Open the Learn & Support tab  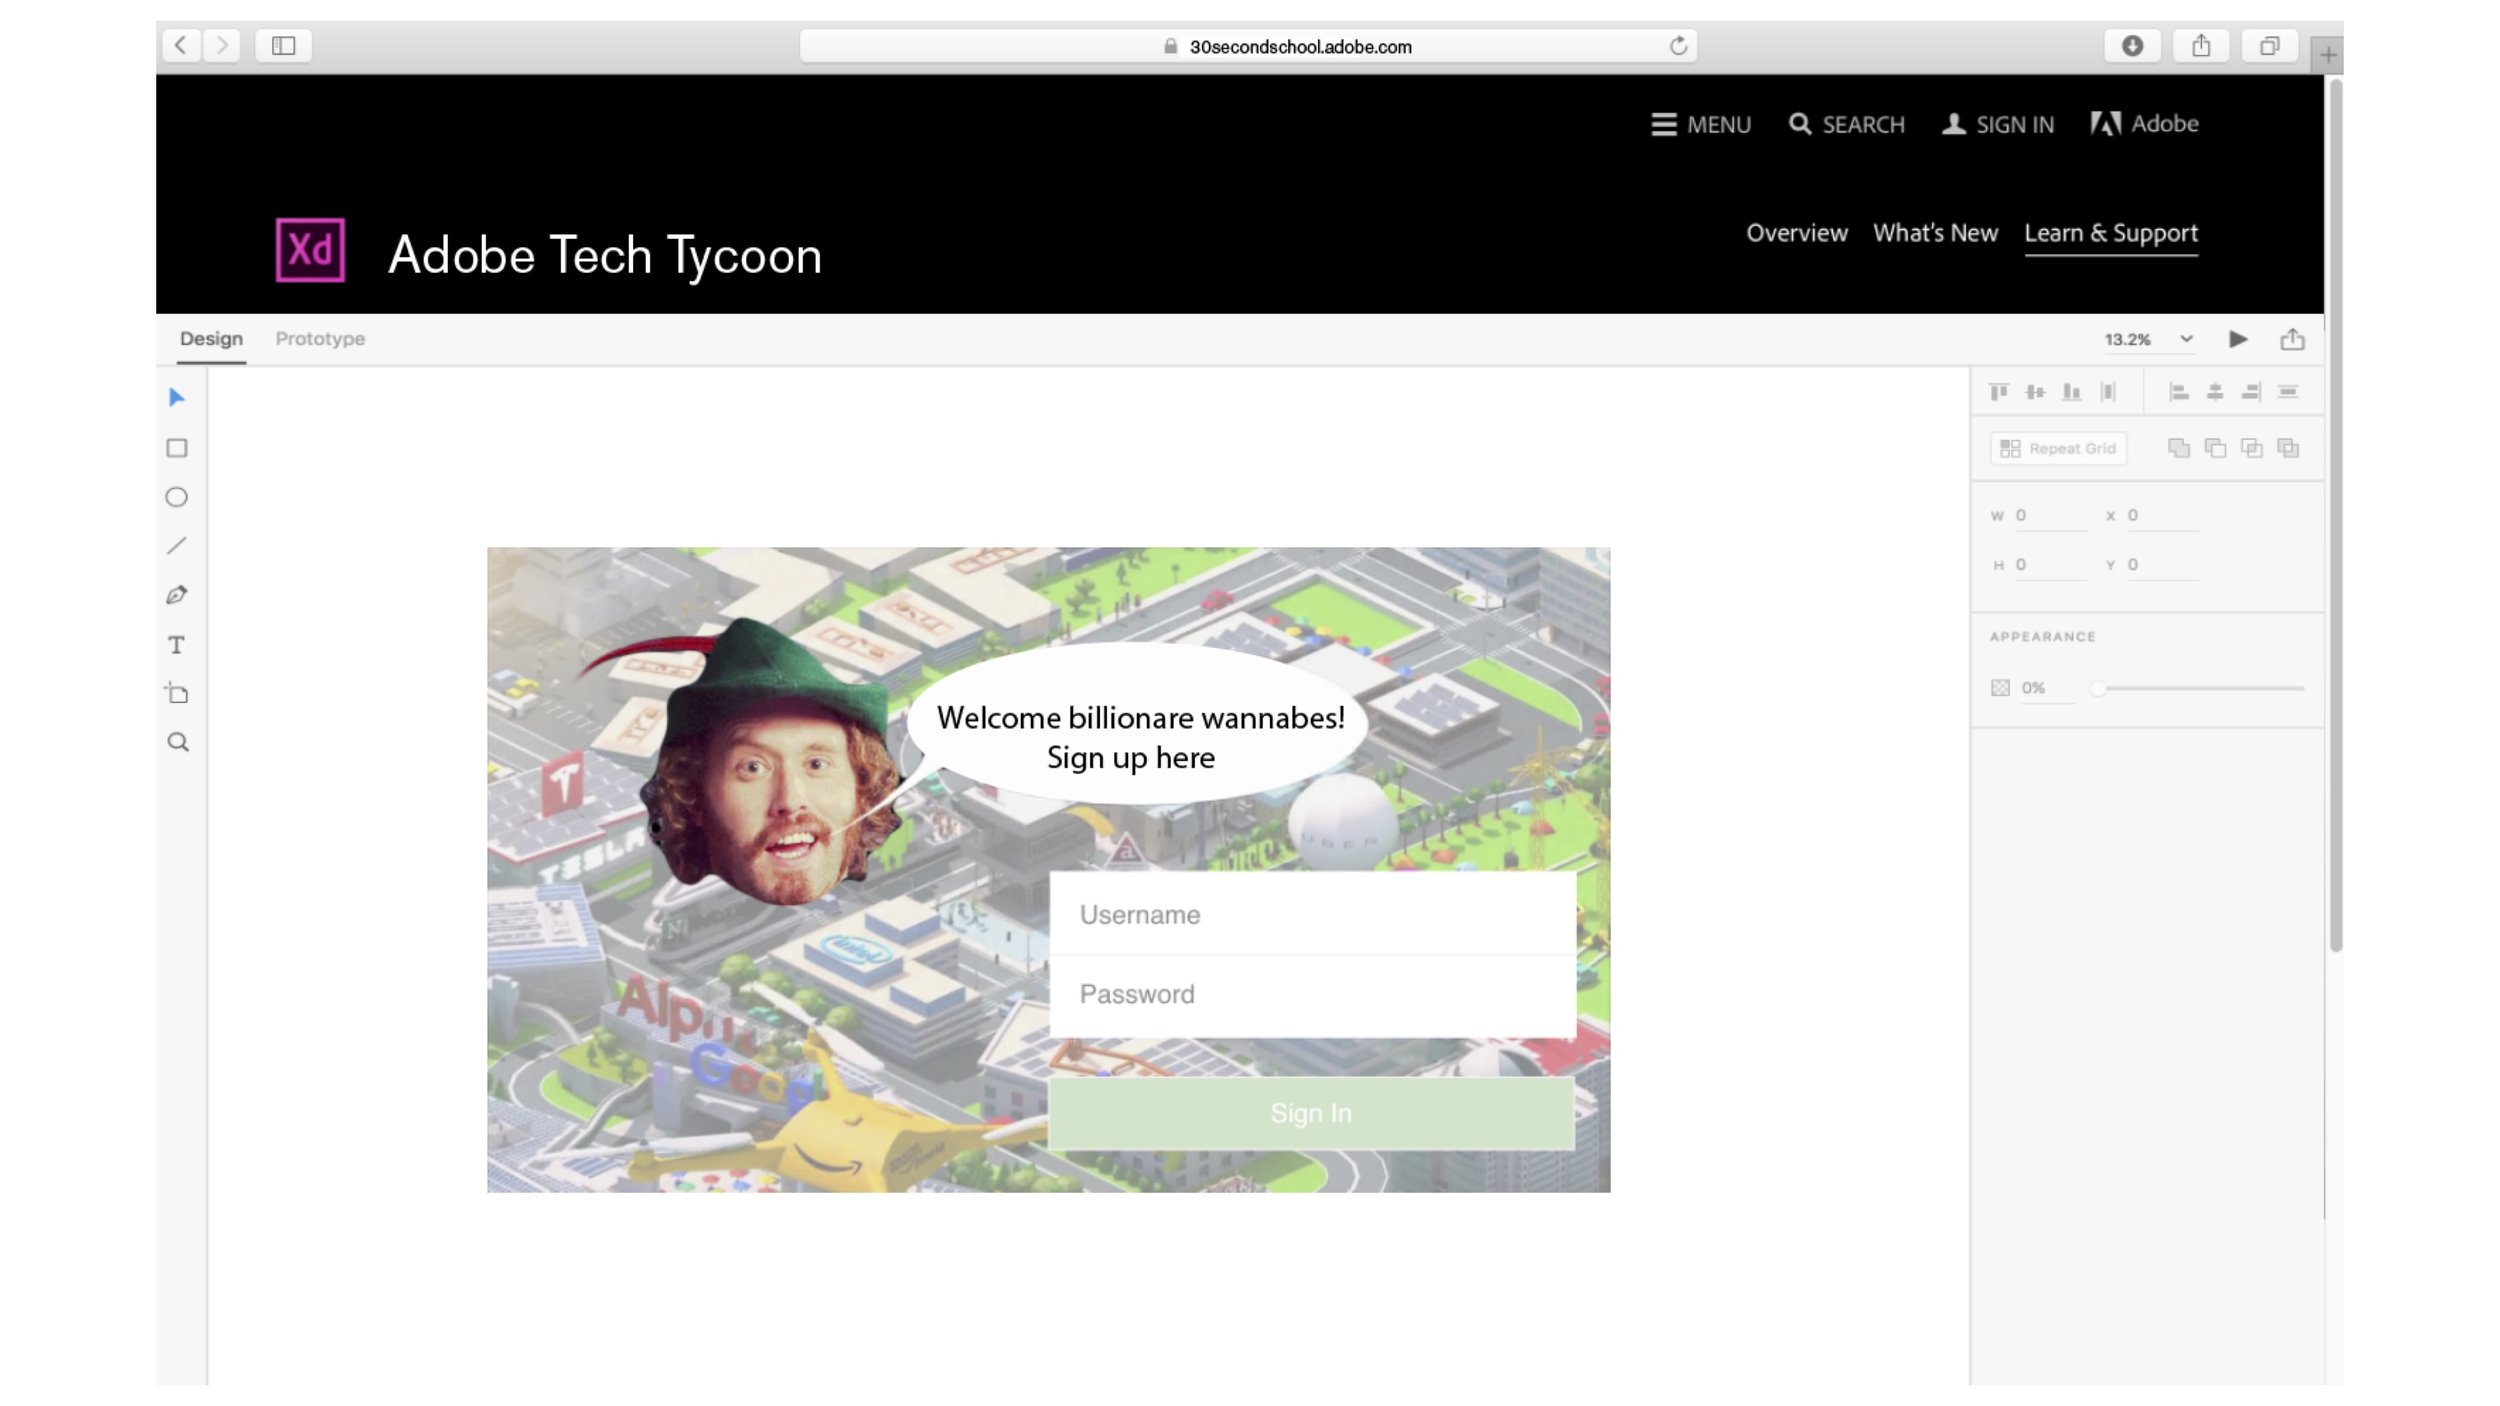click(2110, 233)
